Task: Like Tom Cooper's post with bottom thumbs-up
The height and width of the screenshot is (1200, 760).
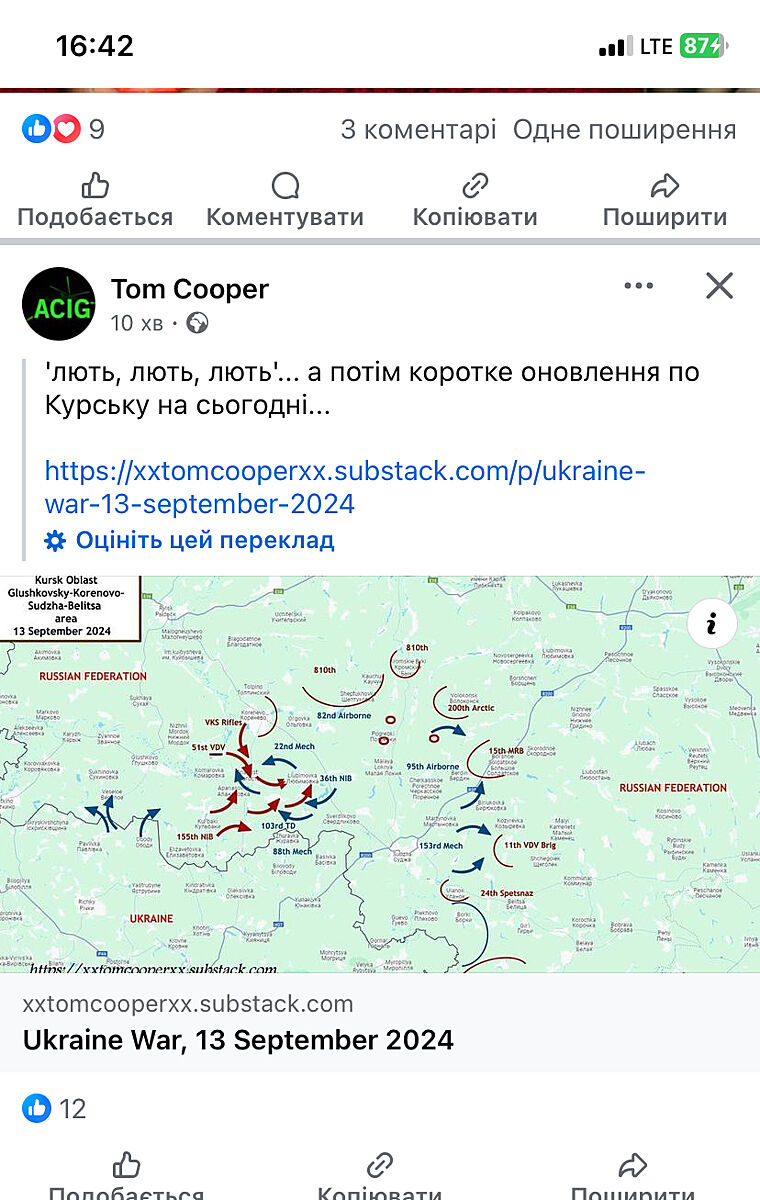Action: coord(126,1166)
